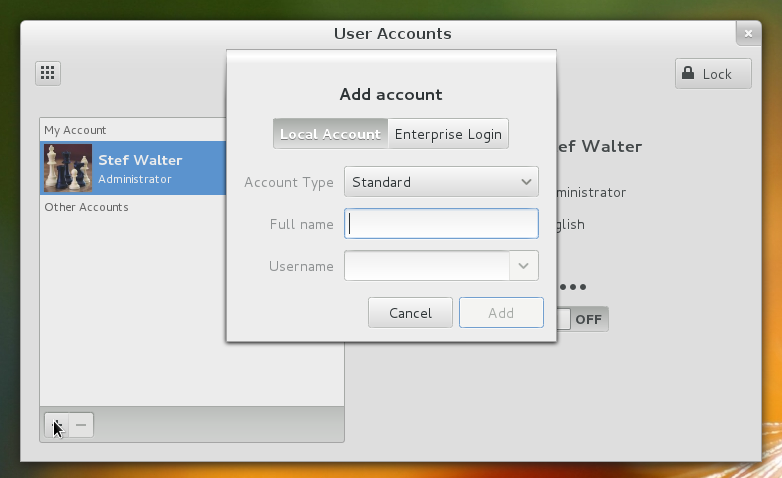Close the User Accounts window

click(x=748, y=33)
